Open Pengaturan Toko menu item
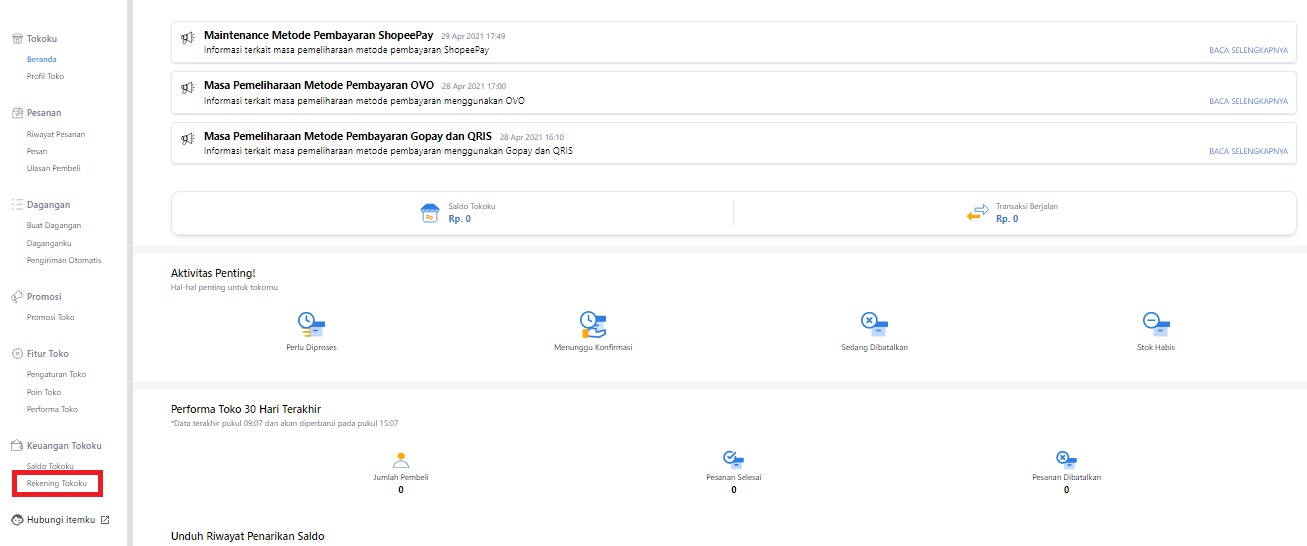Viewport: 1307px width, 546px height. (56, 374)
